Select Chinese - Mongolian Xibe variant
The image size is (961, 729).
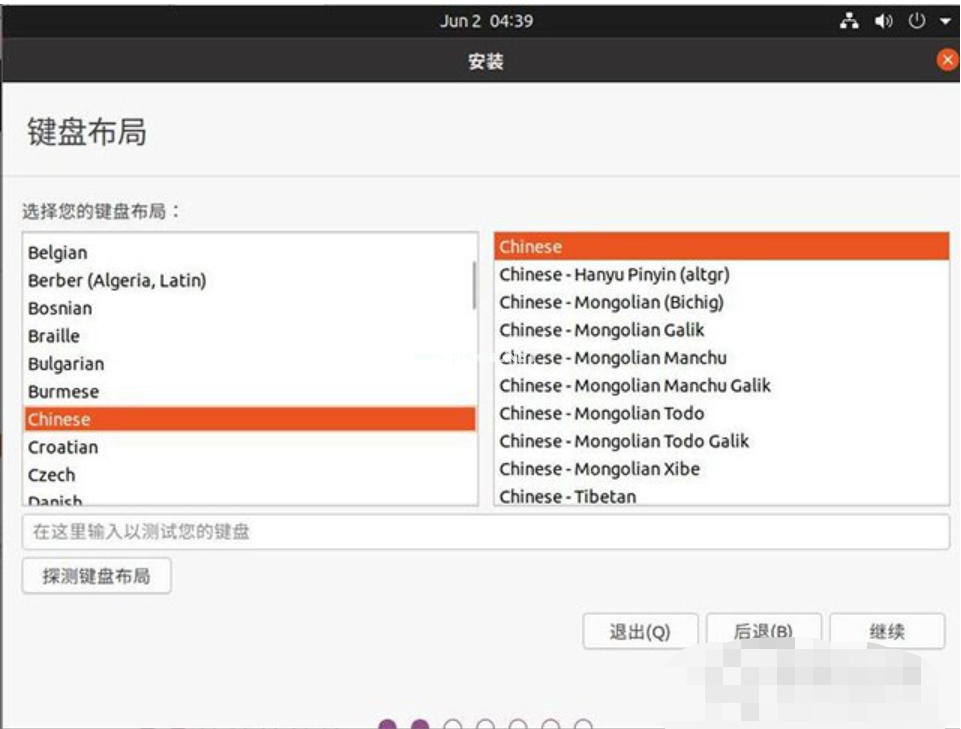[599, 469]
